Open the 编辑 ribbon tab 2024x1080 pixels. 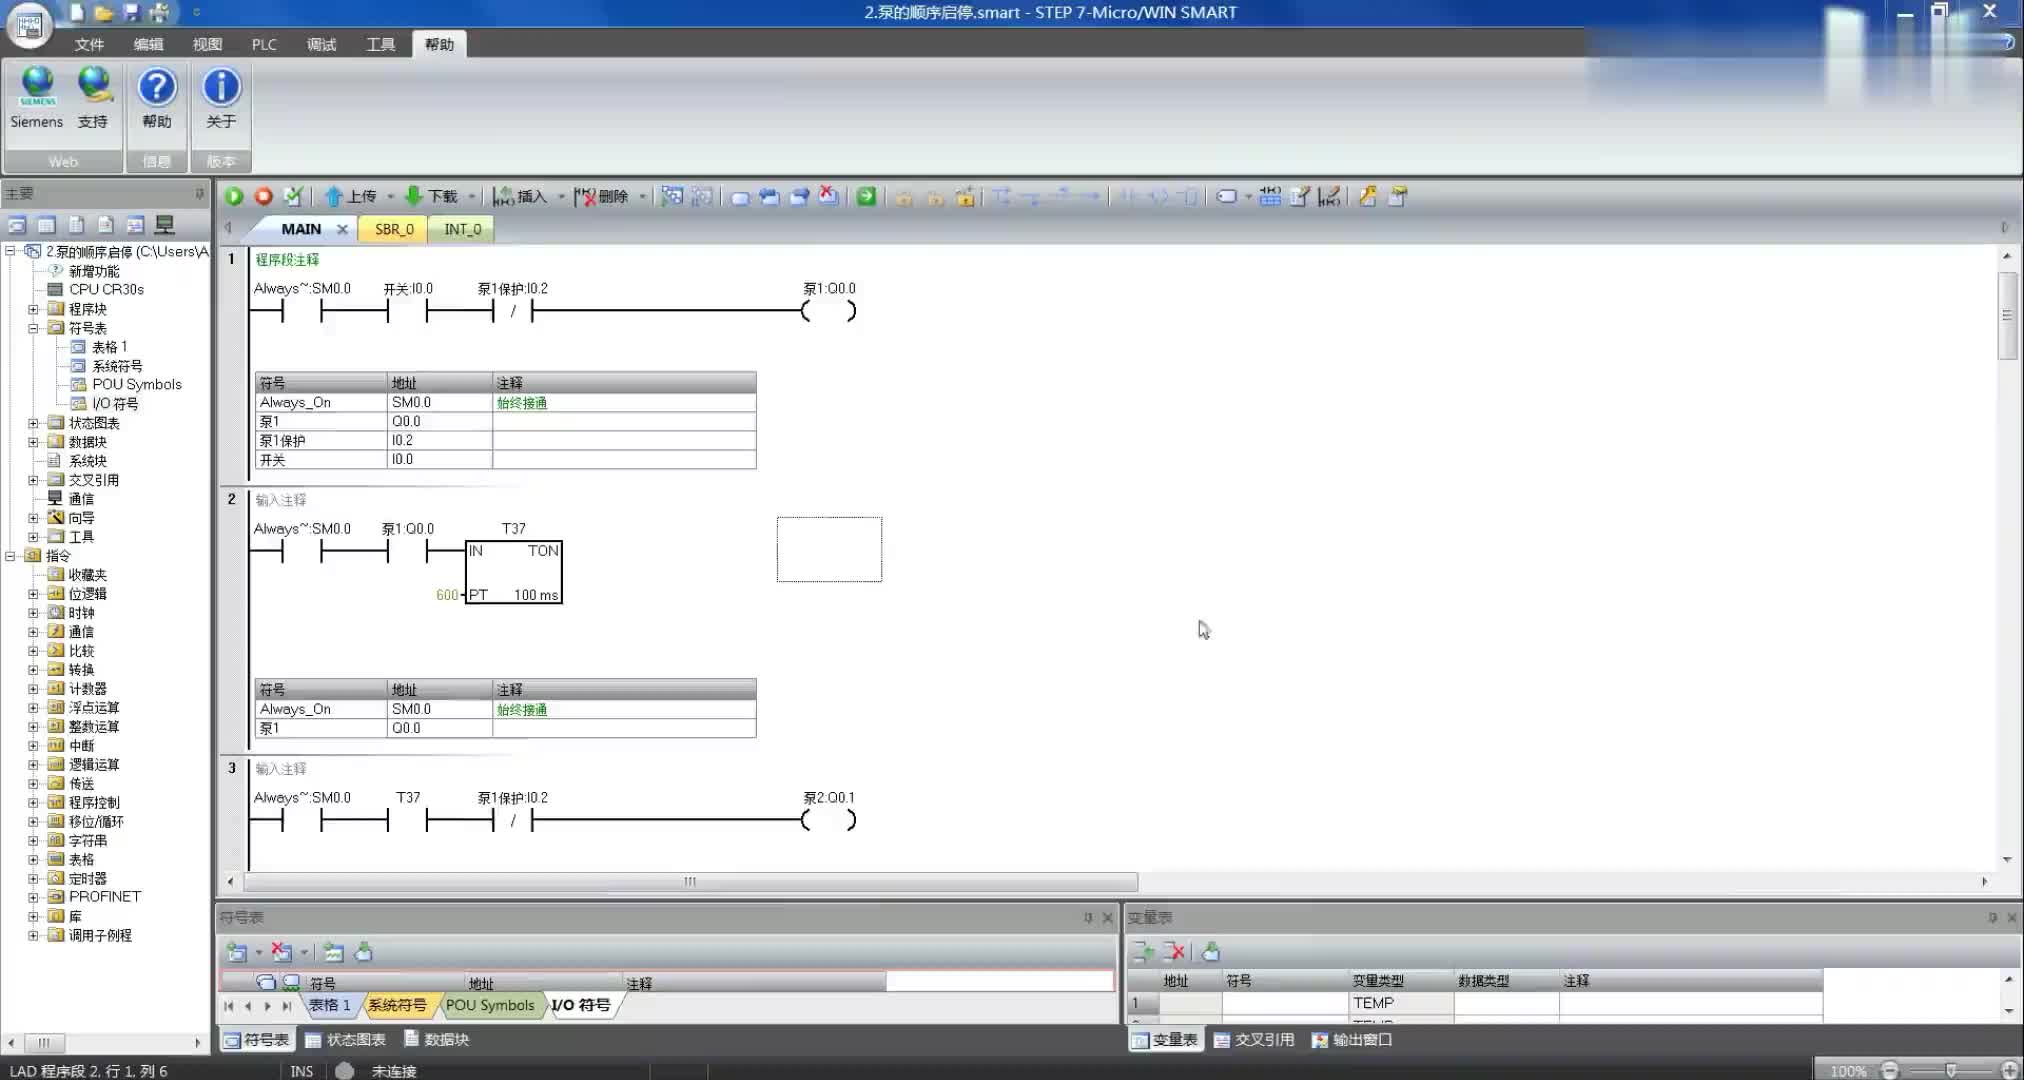(148, 44)
